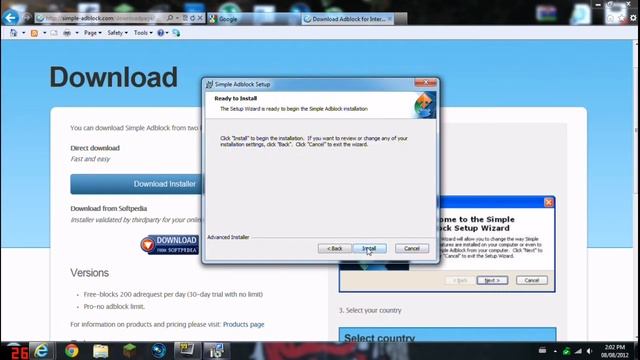This screenshot has width=640, height=360.
Task: Cancel the Simple Adblock Setup wizard
Action: 412,248
